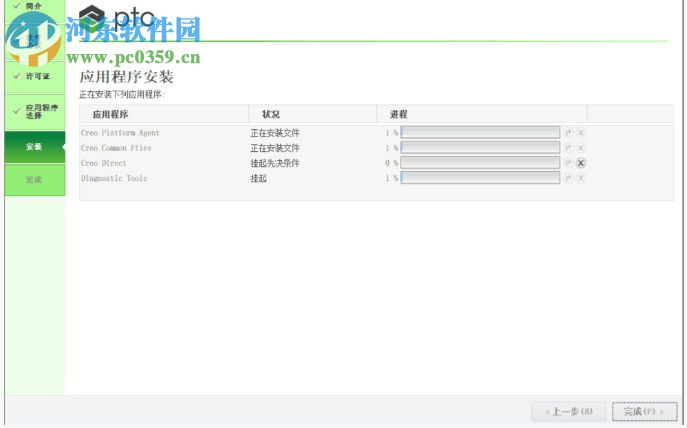This screenshot has height=428, width=687.
Task: Cancel Diagnostic Tools installation
Action: [581, 178]
